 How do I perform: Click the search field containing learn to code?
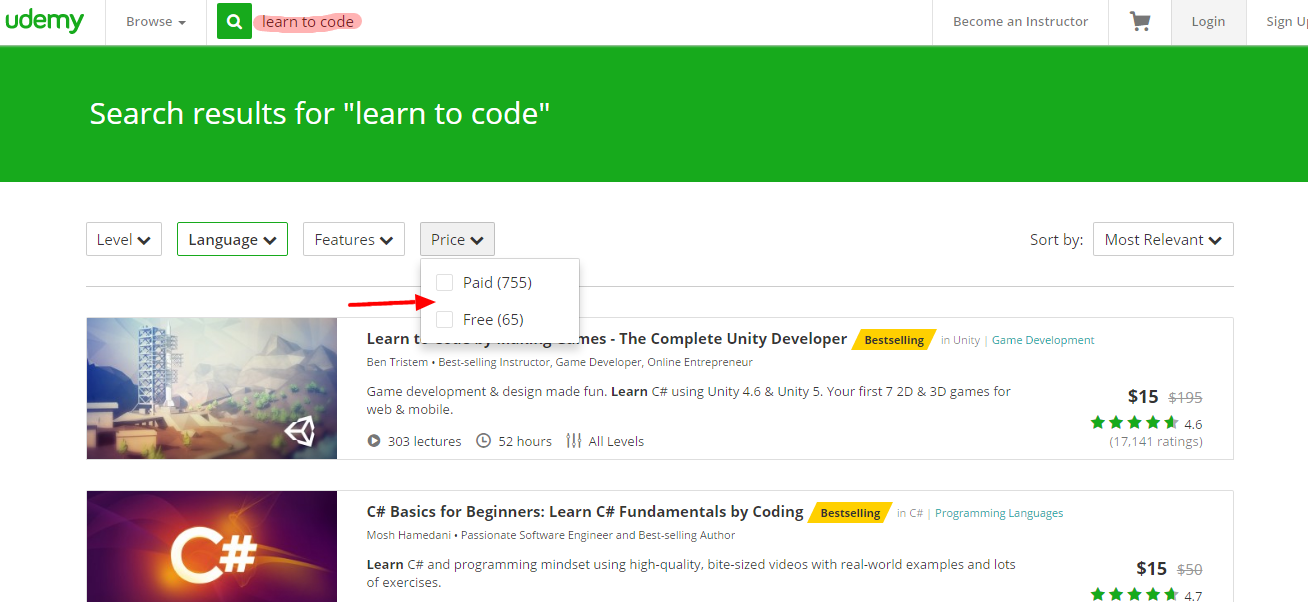coord(590,22)
